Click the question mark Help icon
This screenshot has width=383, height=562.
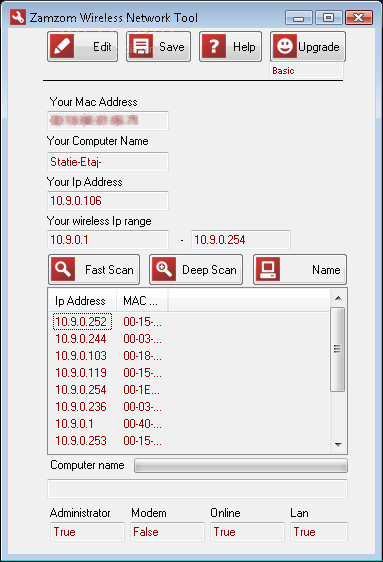pyautogui.click(x=214, y=46)
